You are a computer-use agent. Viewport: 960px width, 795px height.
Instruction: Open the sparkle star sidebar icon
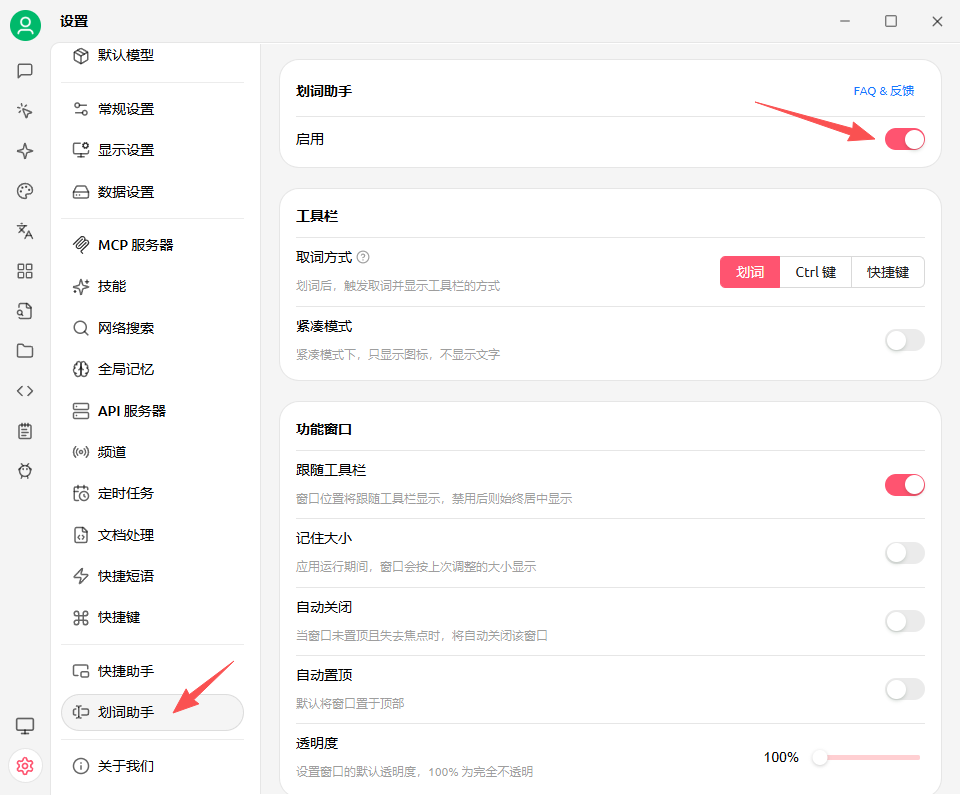click(x=25, y=151)
